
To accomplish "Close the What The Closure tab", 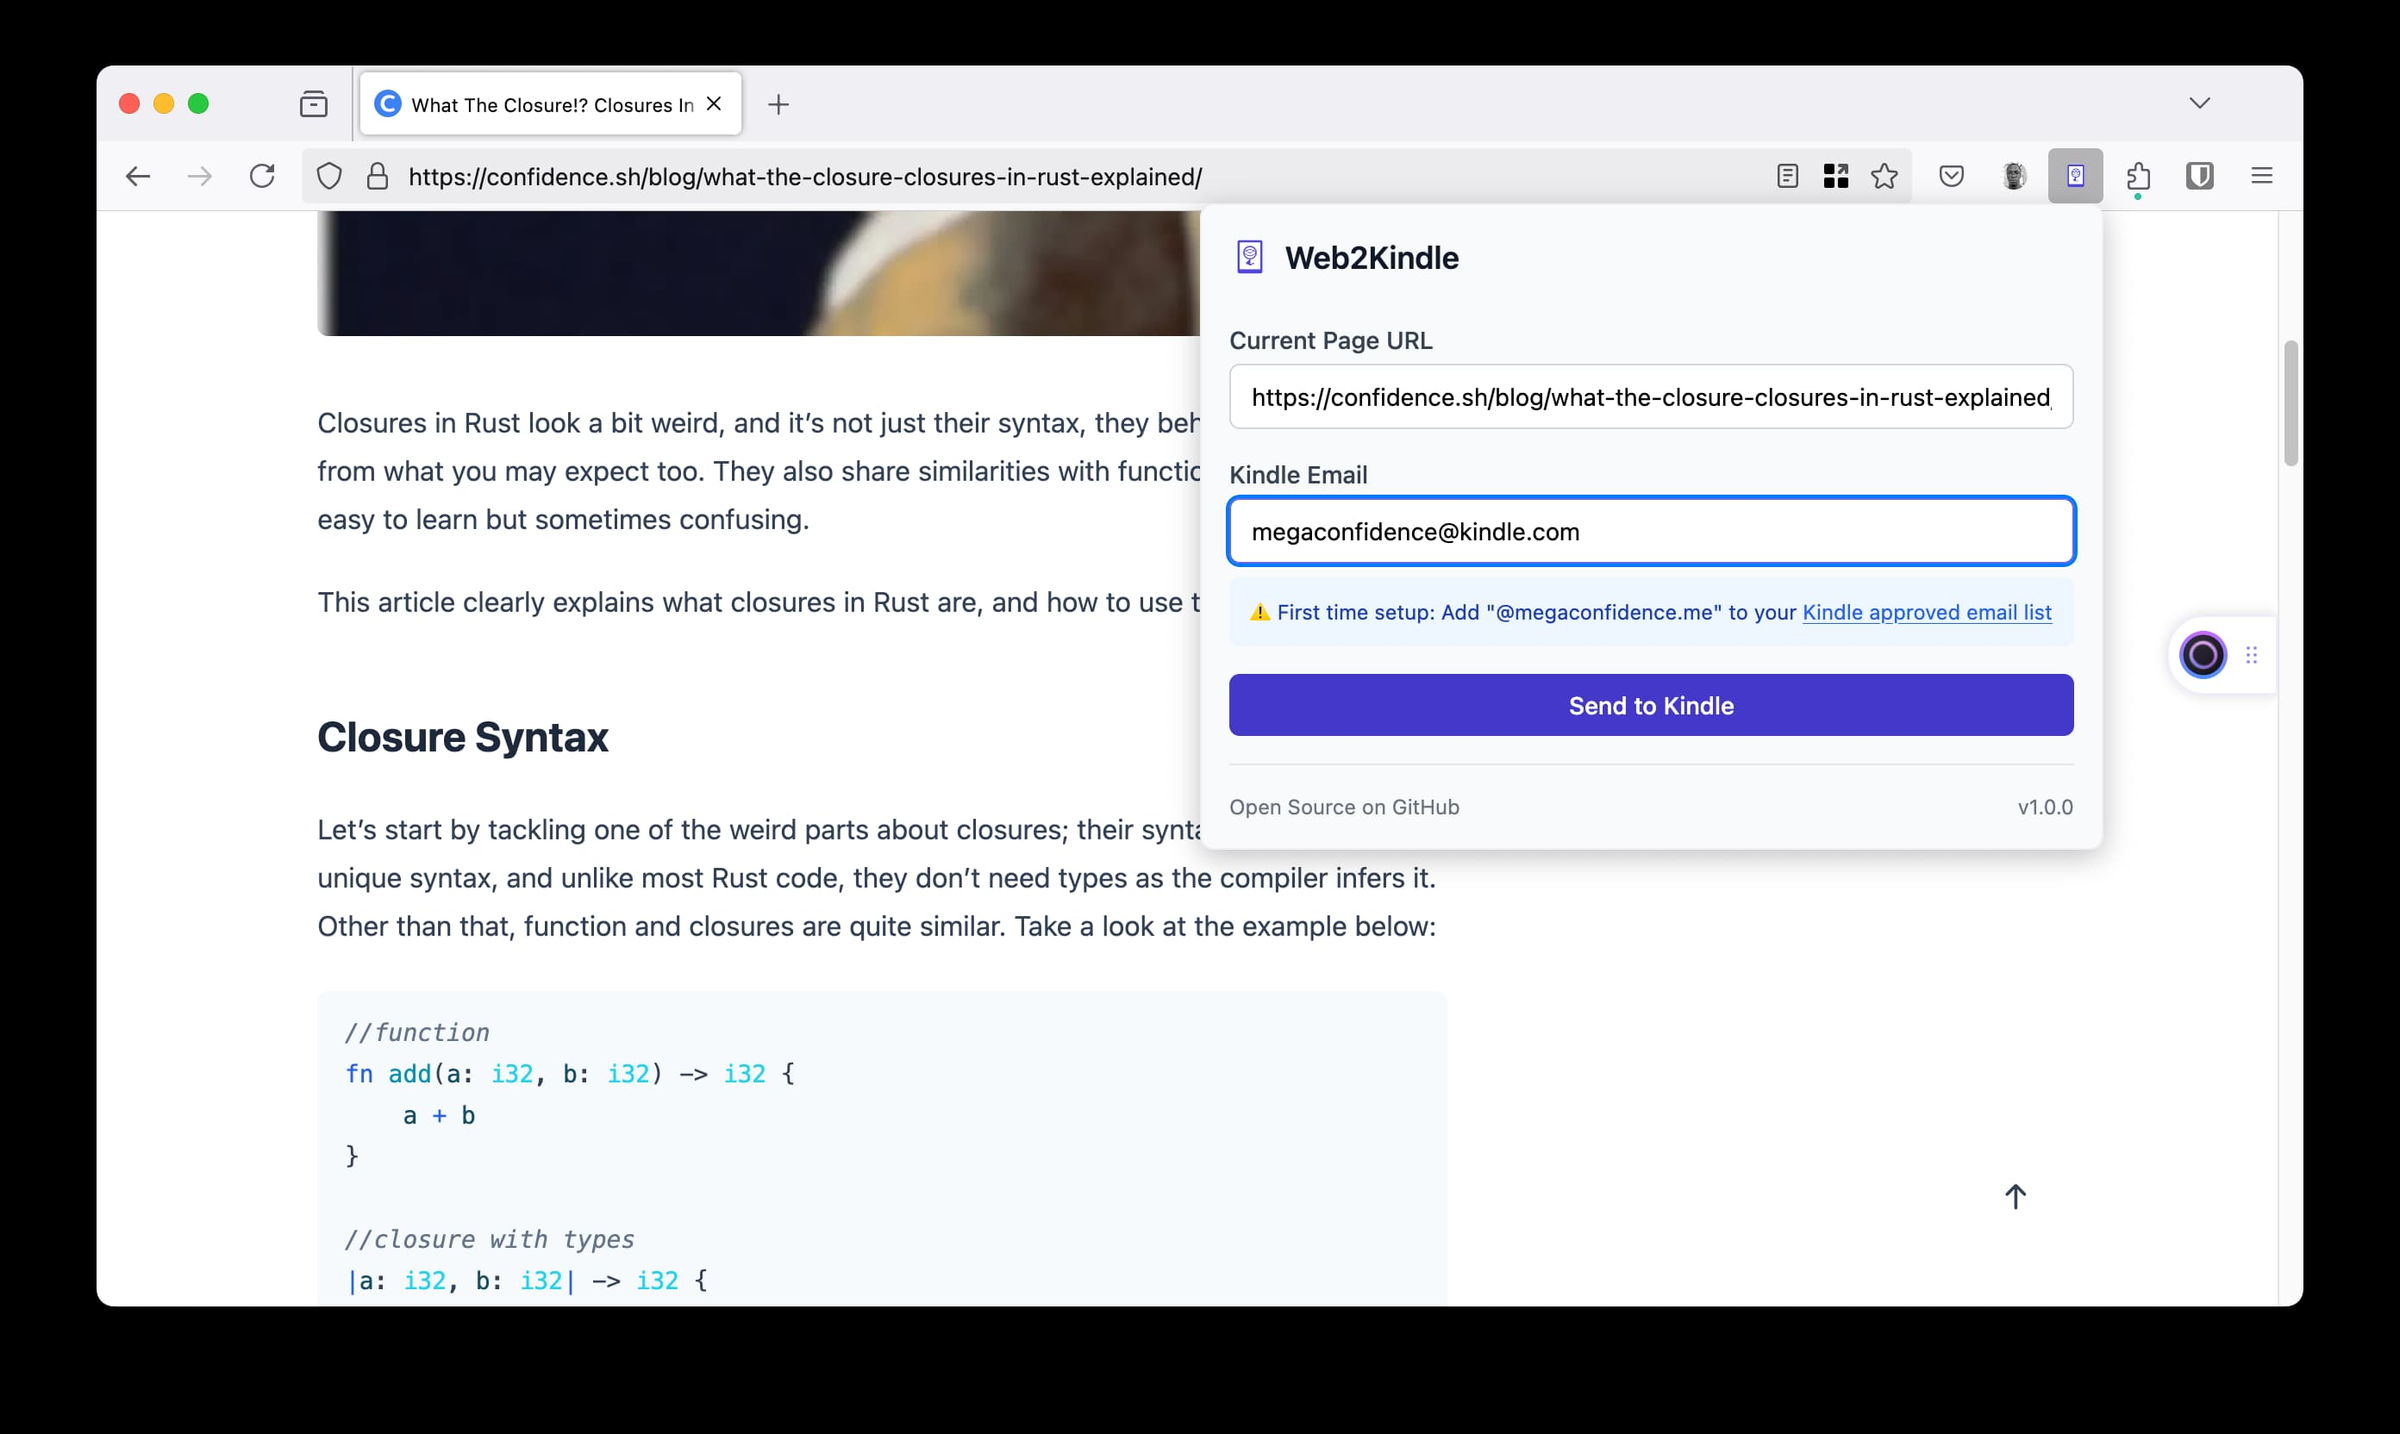I will pos(714,104).
